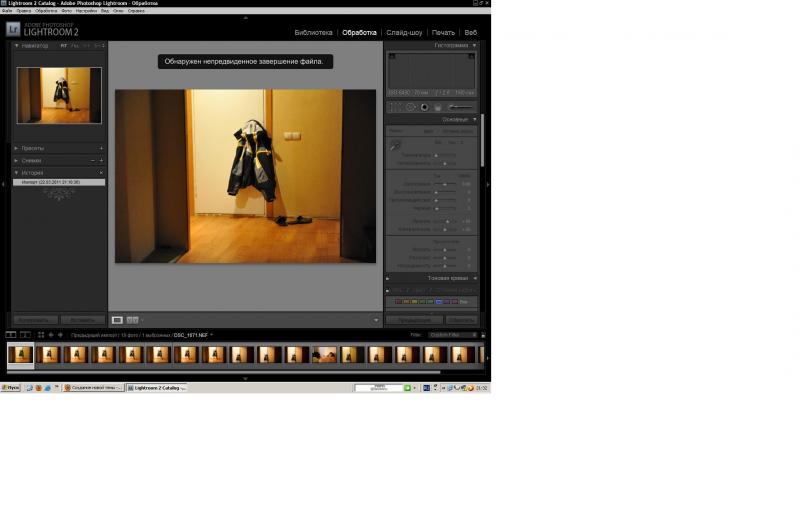Click the Предыдущие button

click(x=414, y=320)
